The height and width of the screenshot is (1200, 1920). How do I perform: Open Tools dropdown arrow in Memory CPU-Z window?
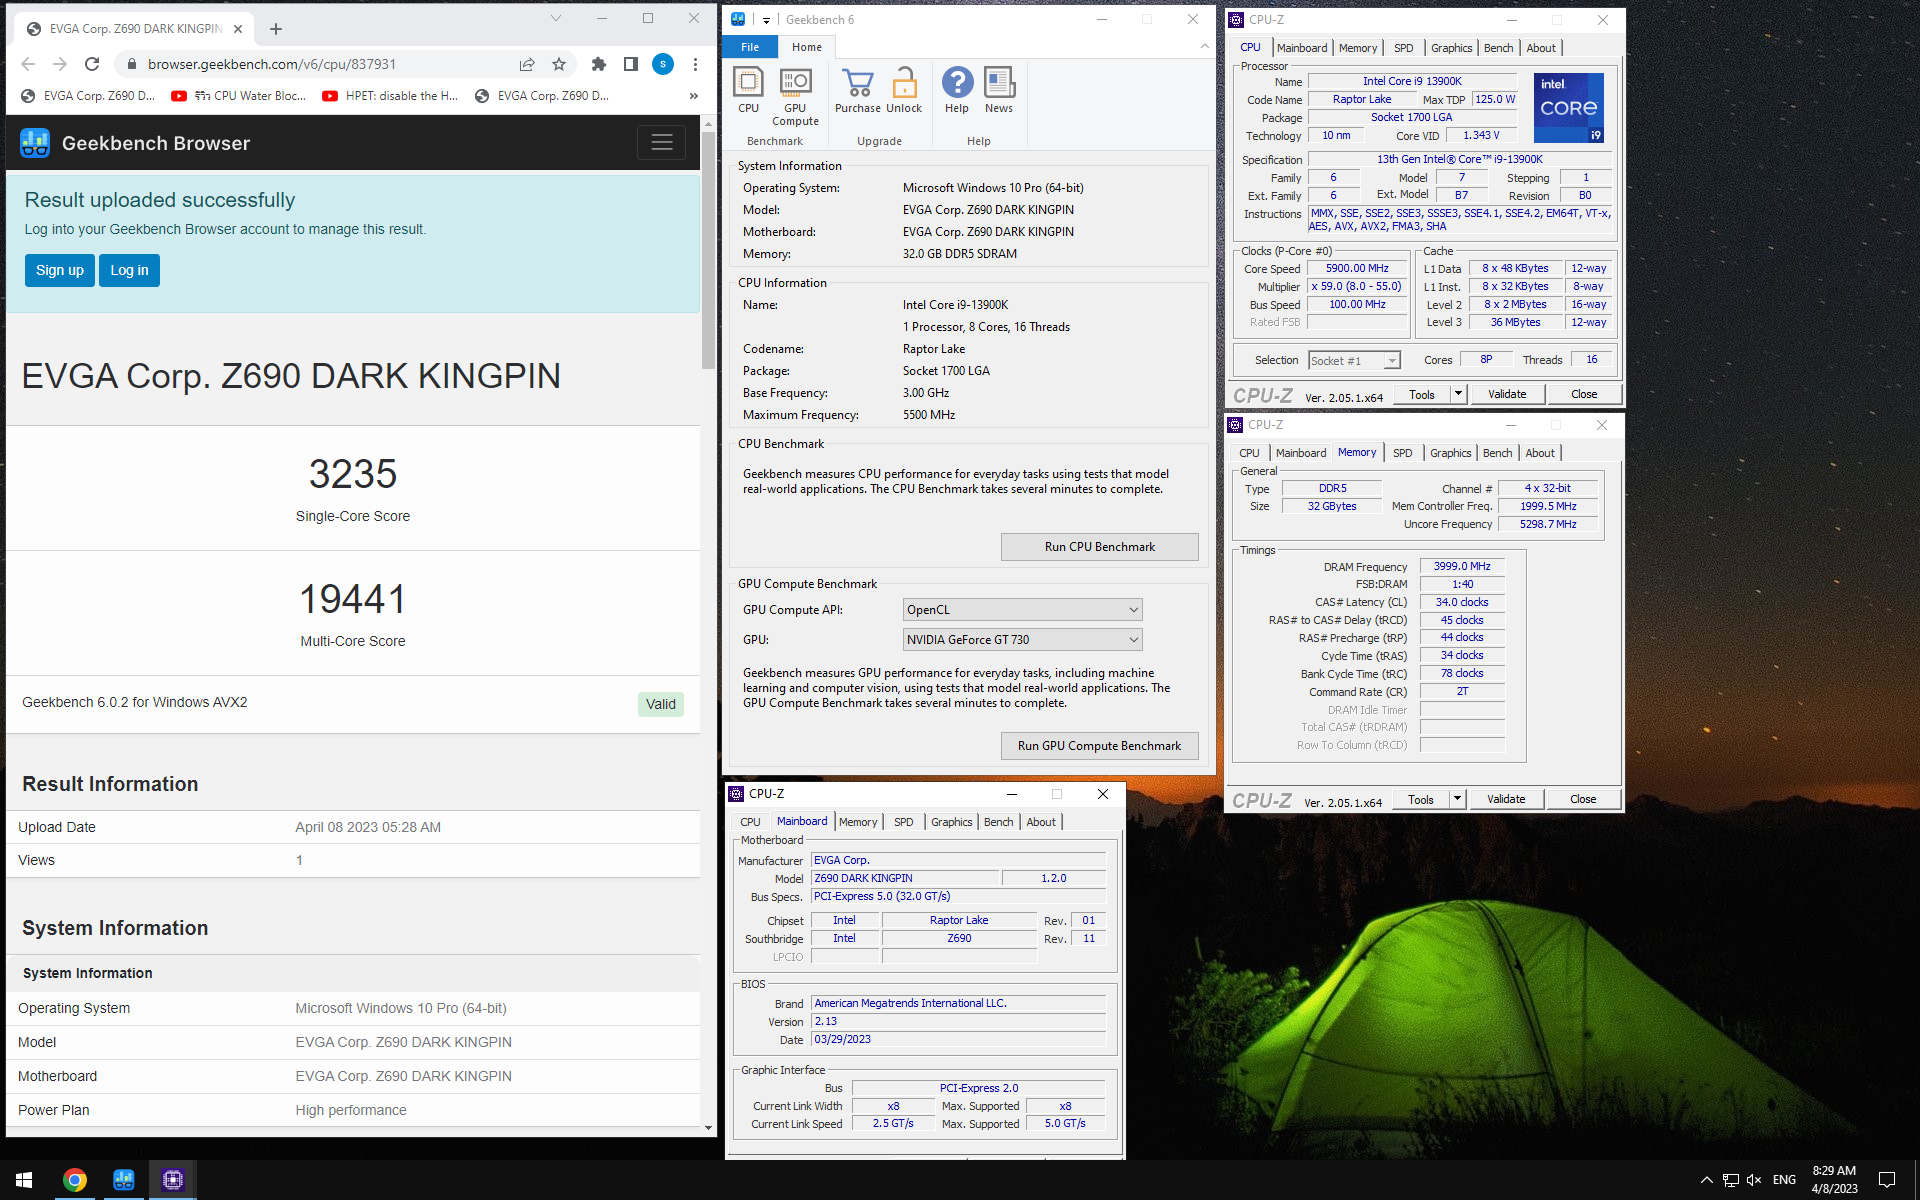(1457, 799)
